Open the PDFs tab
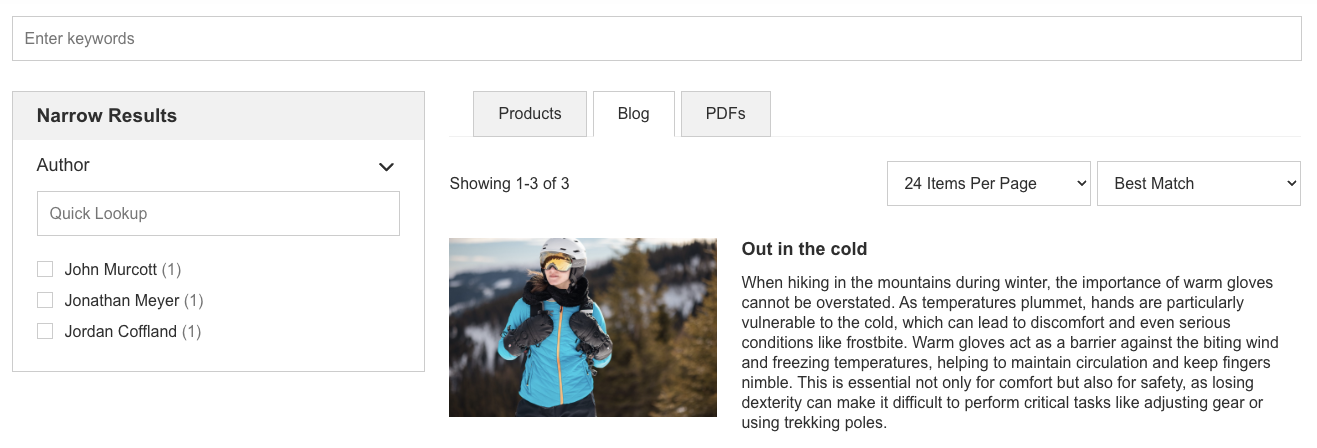Screen dimensions: 1317x448 point(726,114)
